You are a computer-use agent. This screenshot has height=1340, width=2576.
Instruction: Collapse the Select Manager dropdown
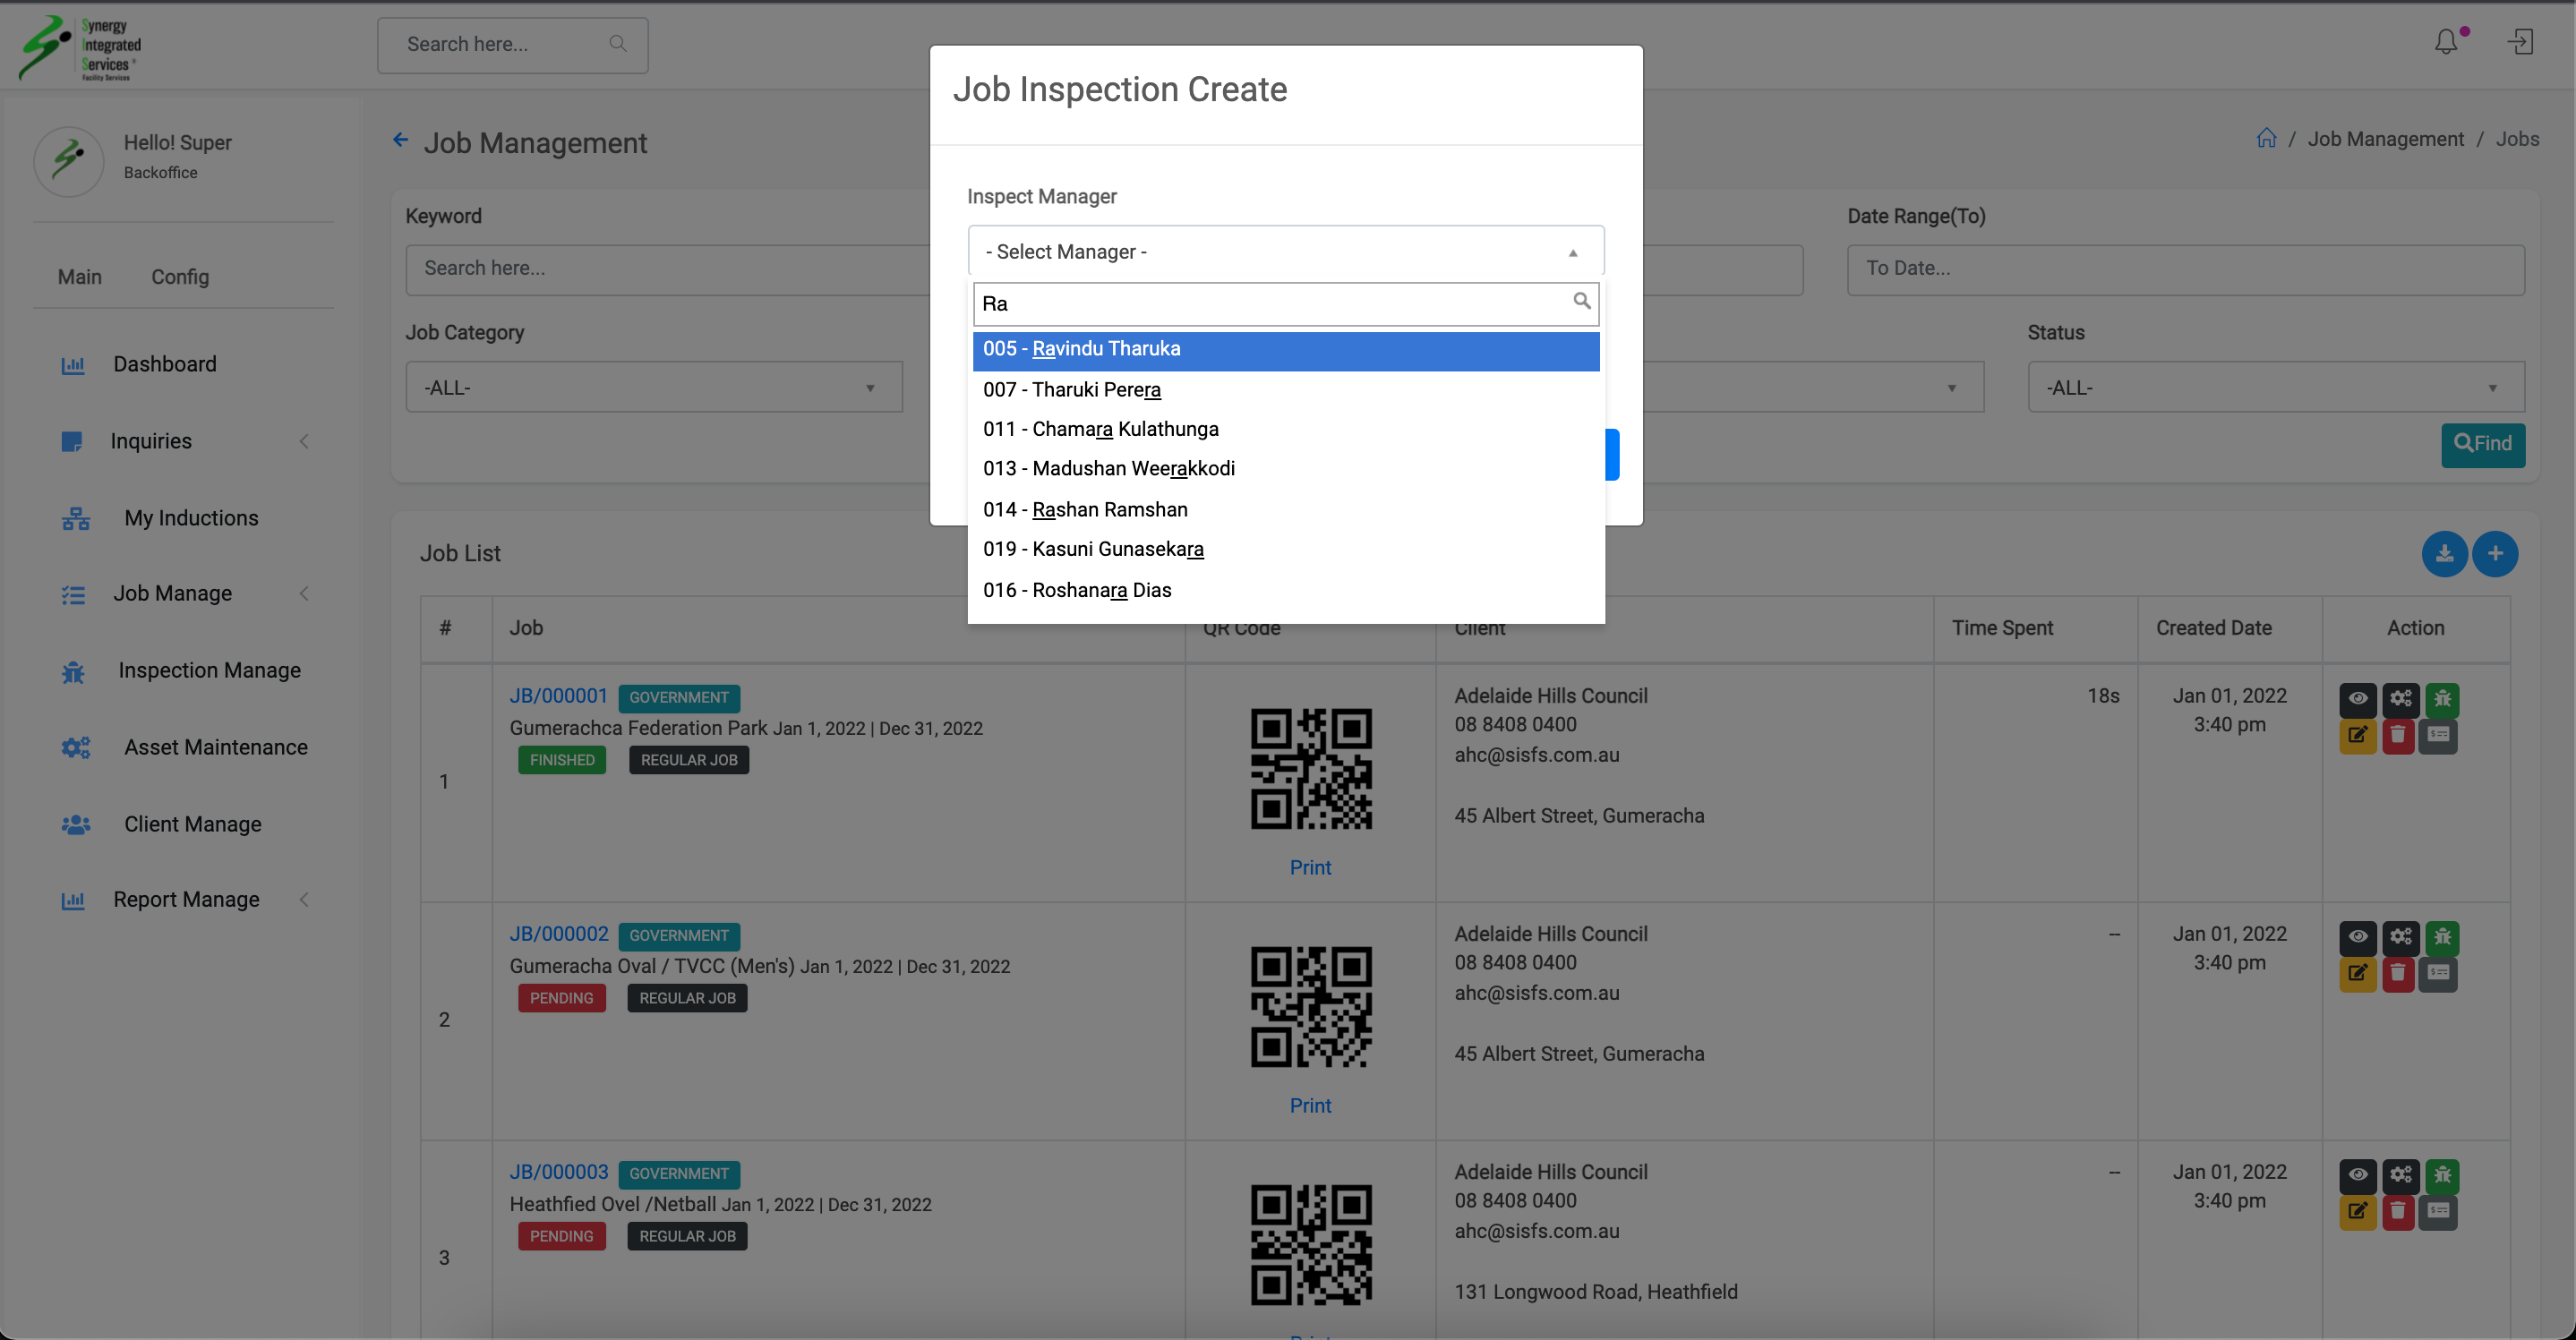[1285, 252]
